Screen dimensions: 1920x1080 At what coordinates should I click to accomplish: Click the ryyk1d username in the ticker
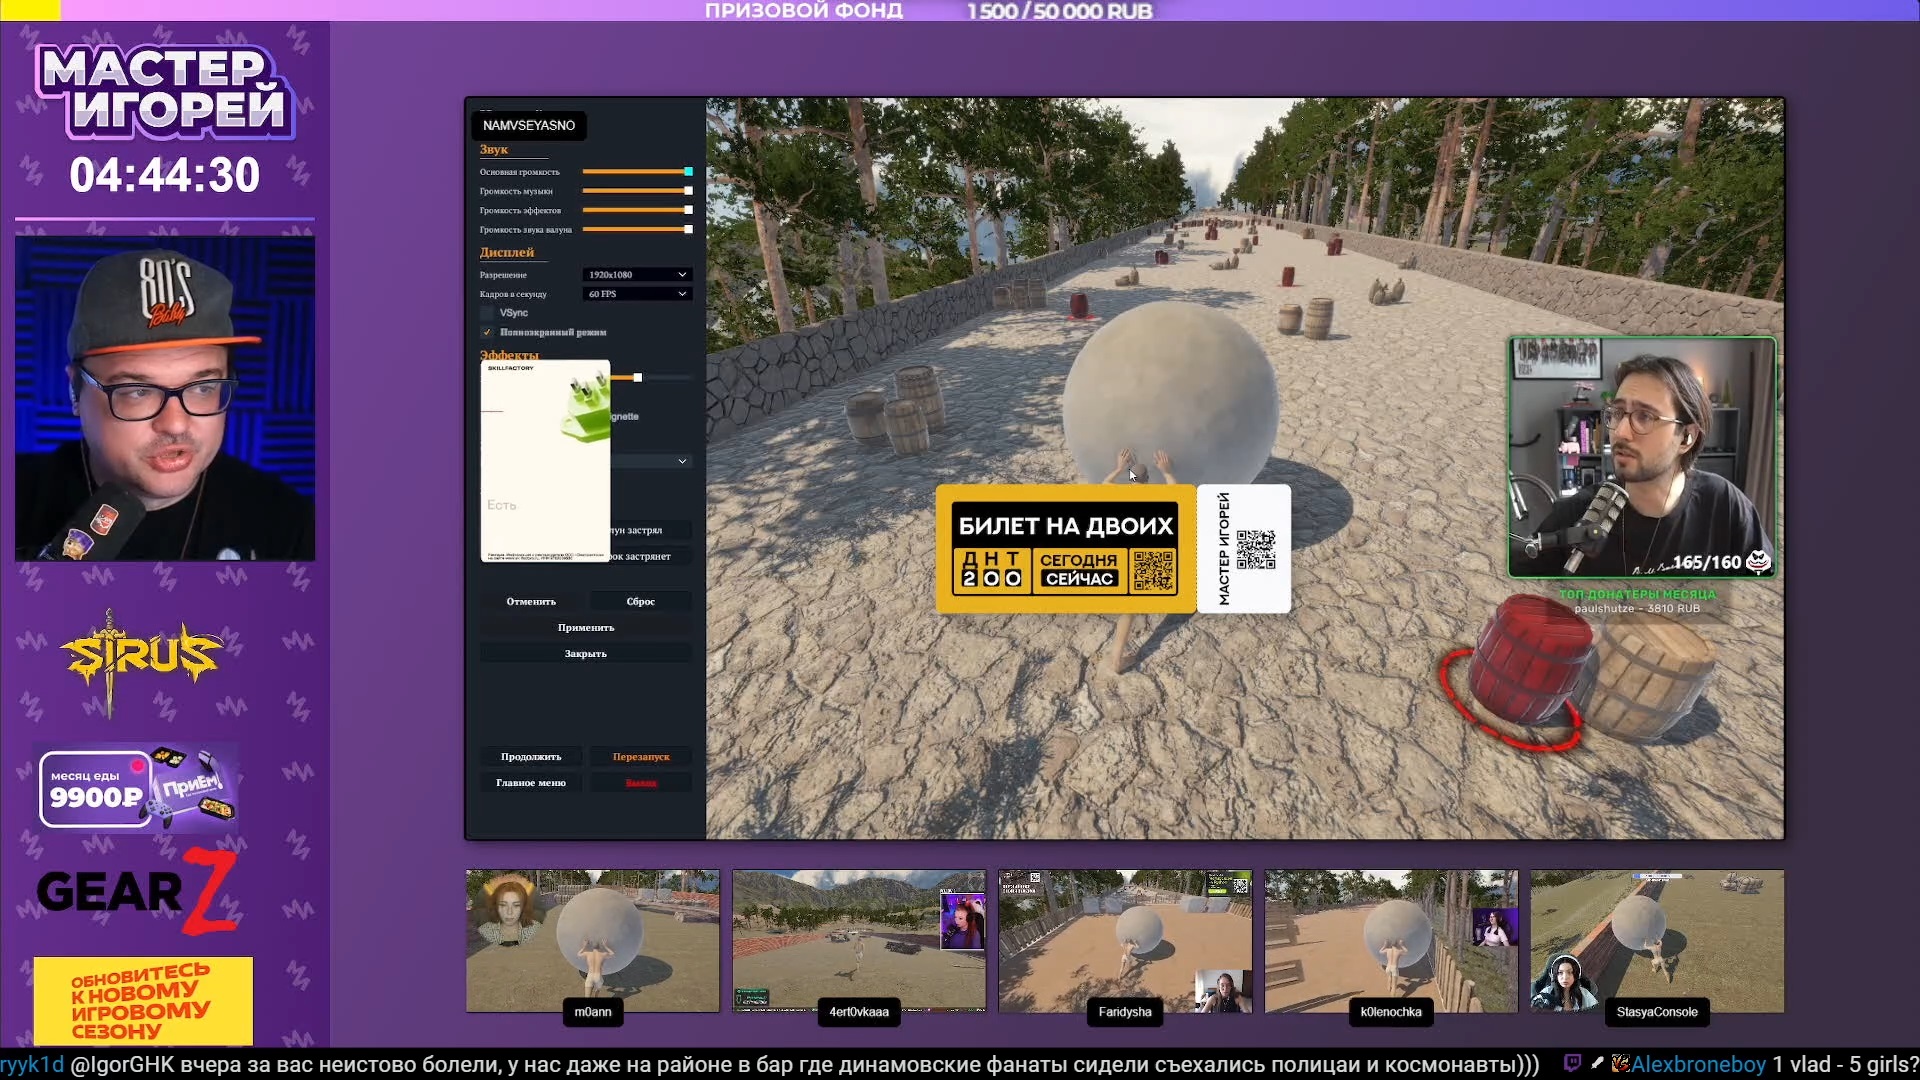32,1064
